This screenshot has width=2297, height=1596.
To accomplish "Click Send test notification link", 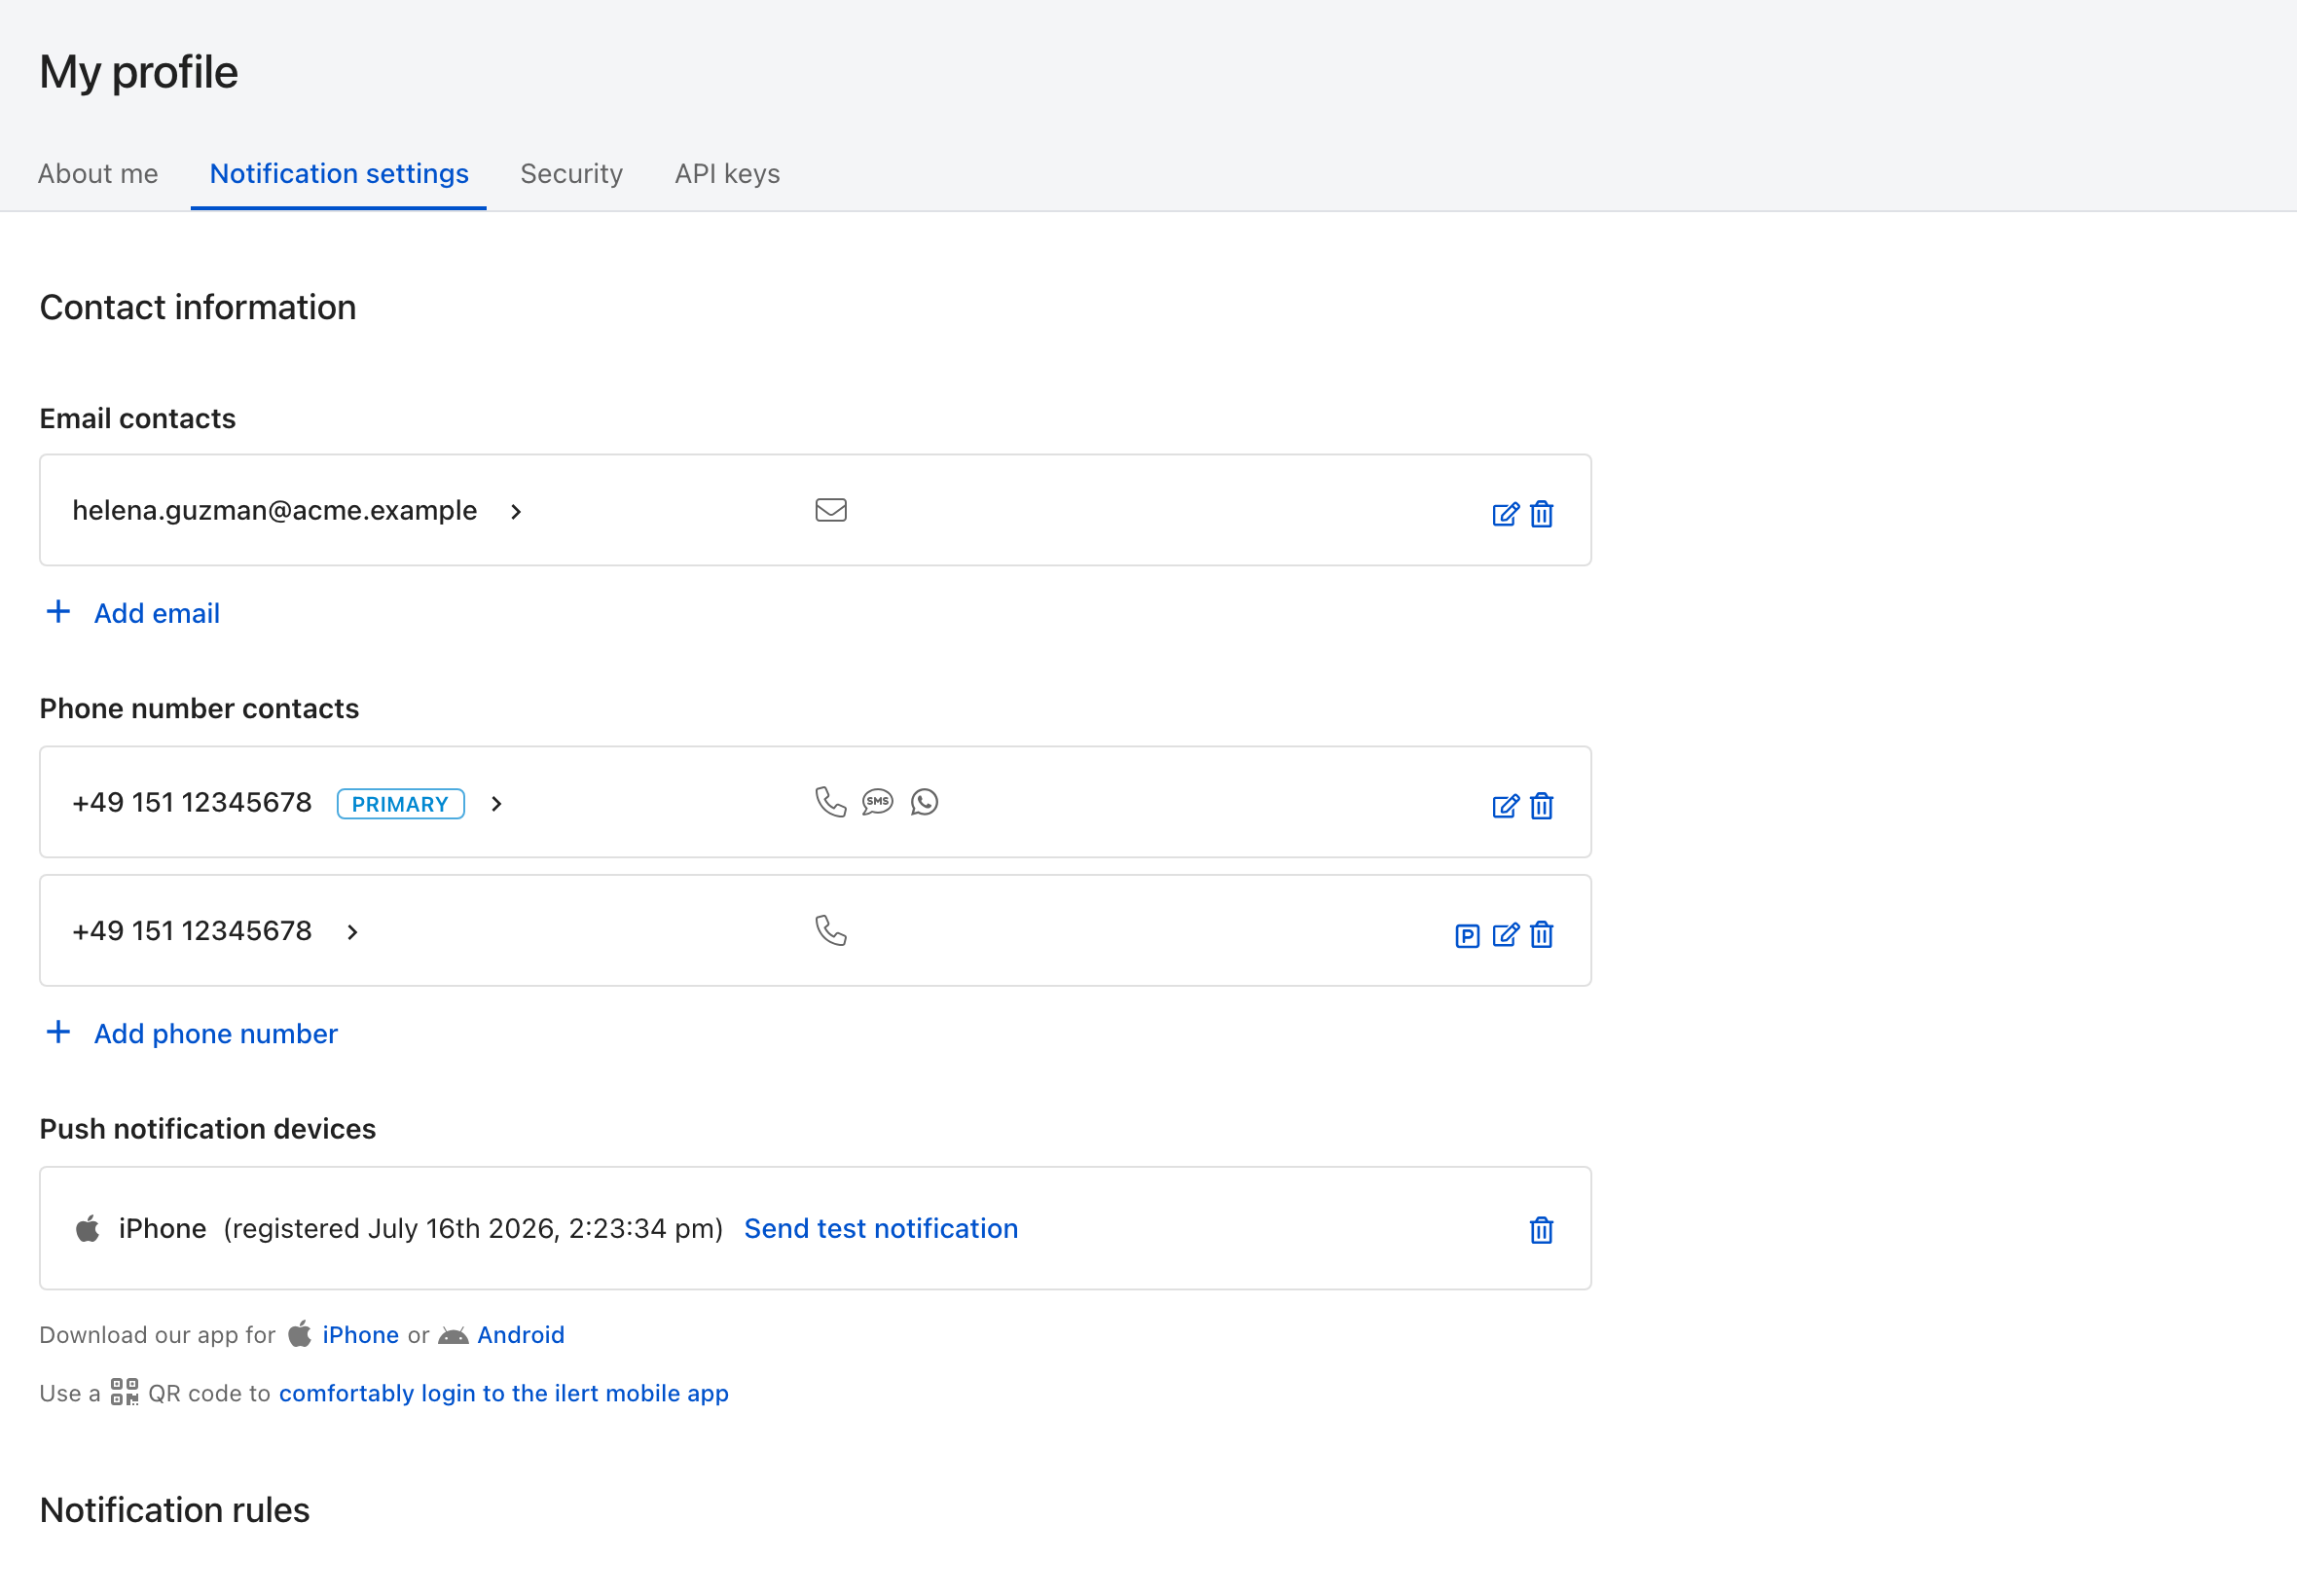I will [x=881, y=1228].
